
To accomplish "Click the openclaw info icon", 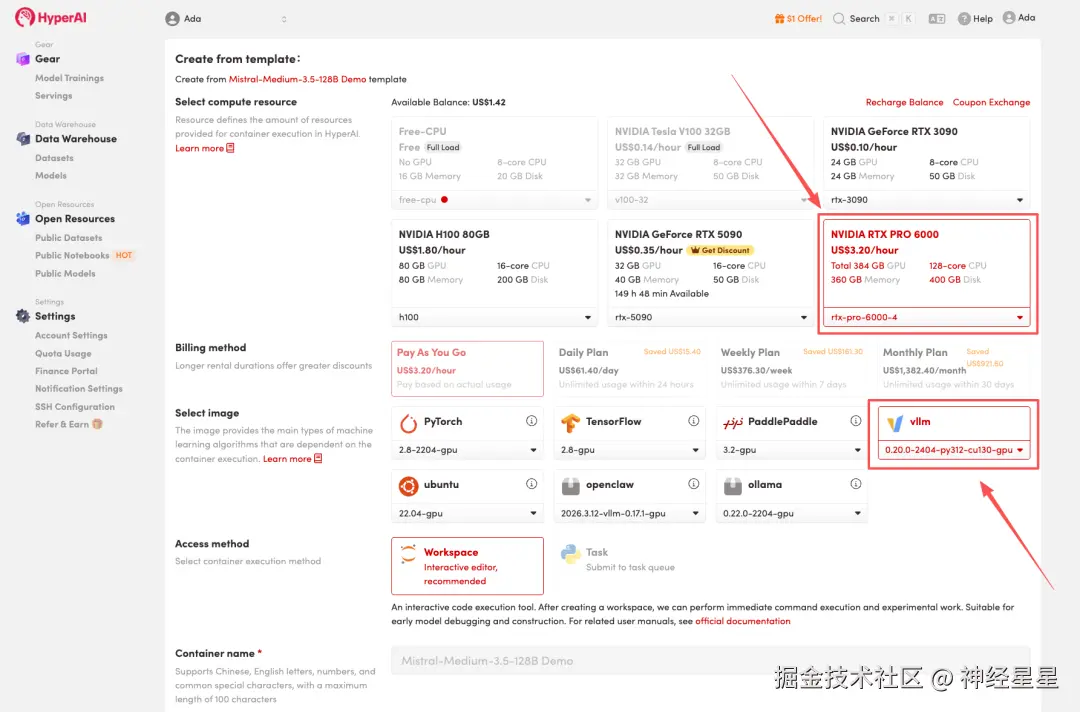I will pyautogui.click(x=694, y=484).
